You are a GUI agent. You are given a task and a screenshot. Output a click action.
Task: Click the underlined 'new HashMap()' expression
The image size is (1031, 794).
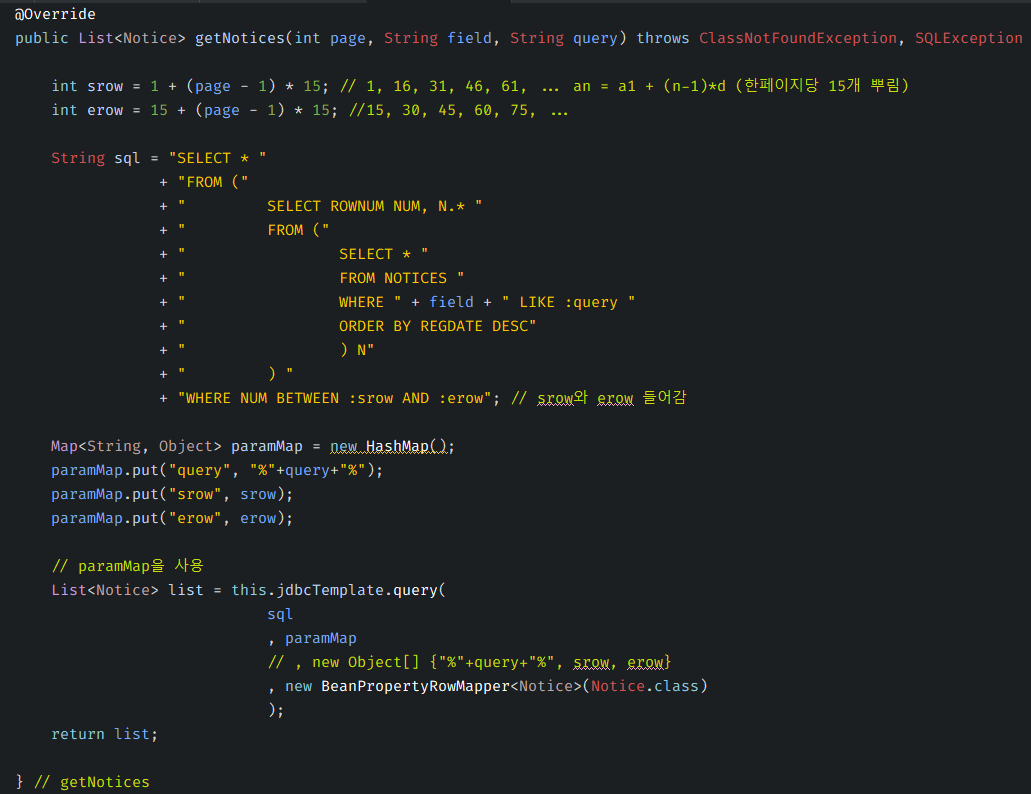pos(389,446)
